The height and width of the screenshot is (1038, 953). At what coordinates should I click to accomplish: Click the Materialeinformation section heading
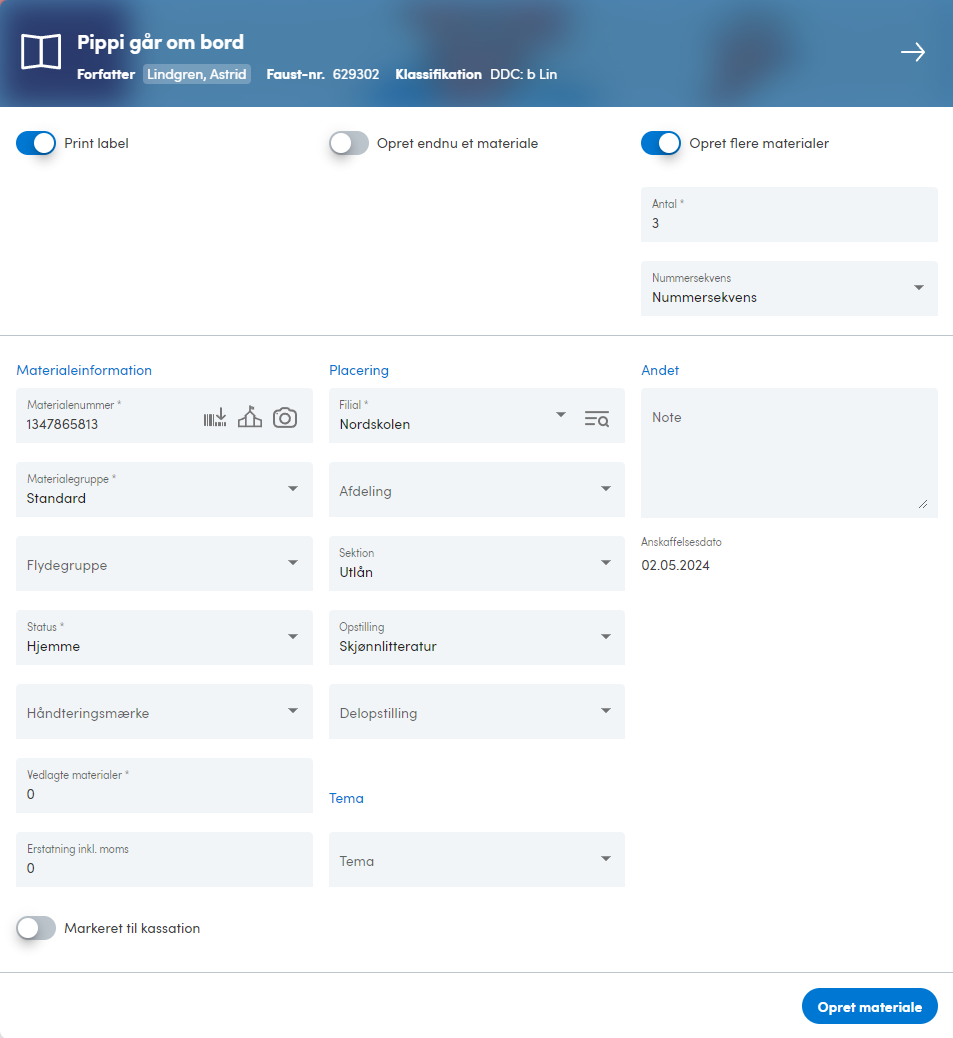84,370
